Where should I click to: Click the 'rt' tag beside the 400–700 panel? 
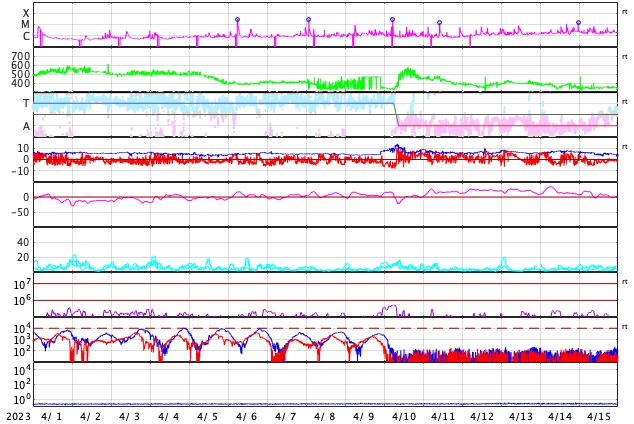click(x=624, y=57)
